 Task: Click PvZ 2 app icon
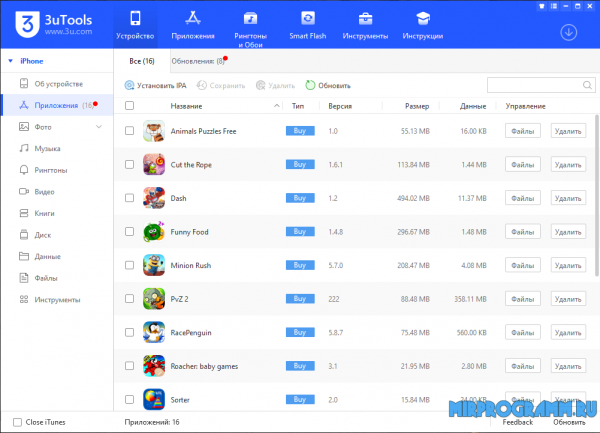154,299
